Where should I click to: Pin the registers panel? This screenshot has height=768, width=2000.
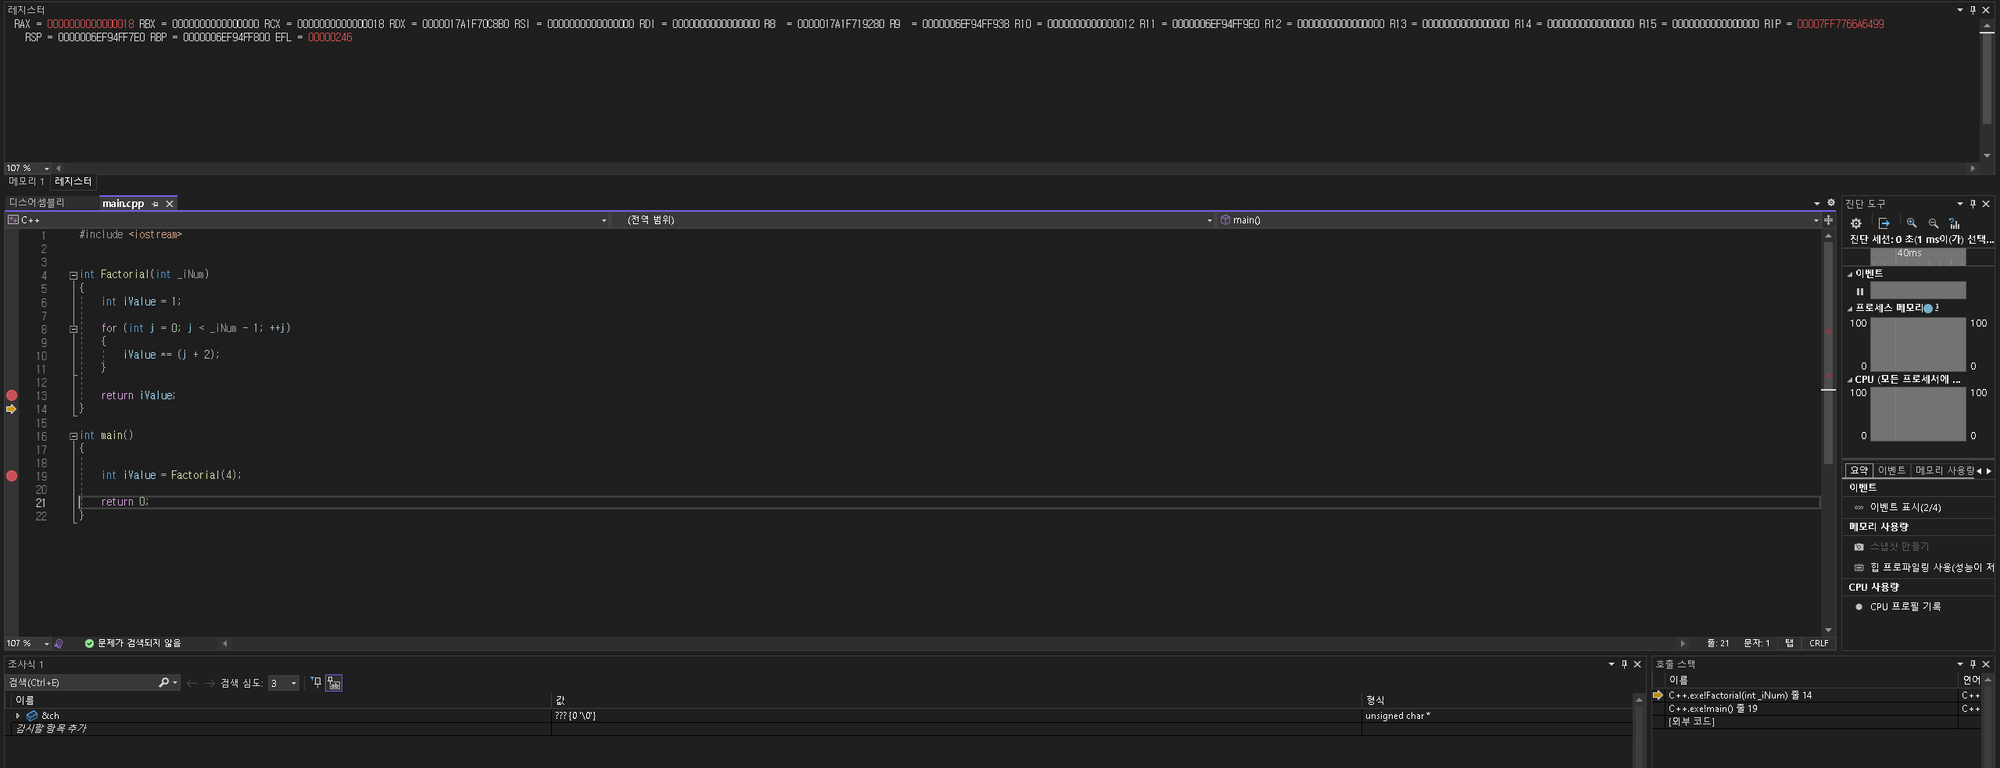[x=1973, y=10]
